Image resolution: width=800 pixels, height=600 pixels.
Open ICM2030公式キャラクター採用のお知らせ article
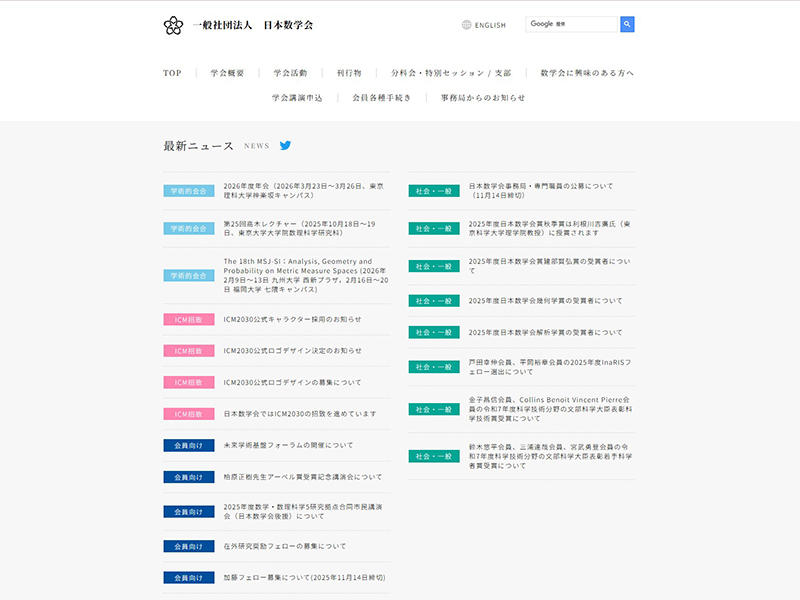292,319
